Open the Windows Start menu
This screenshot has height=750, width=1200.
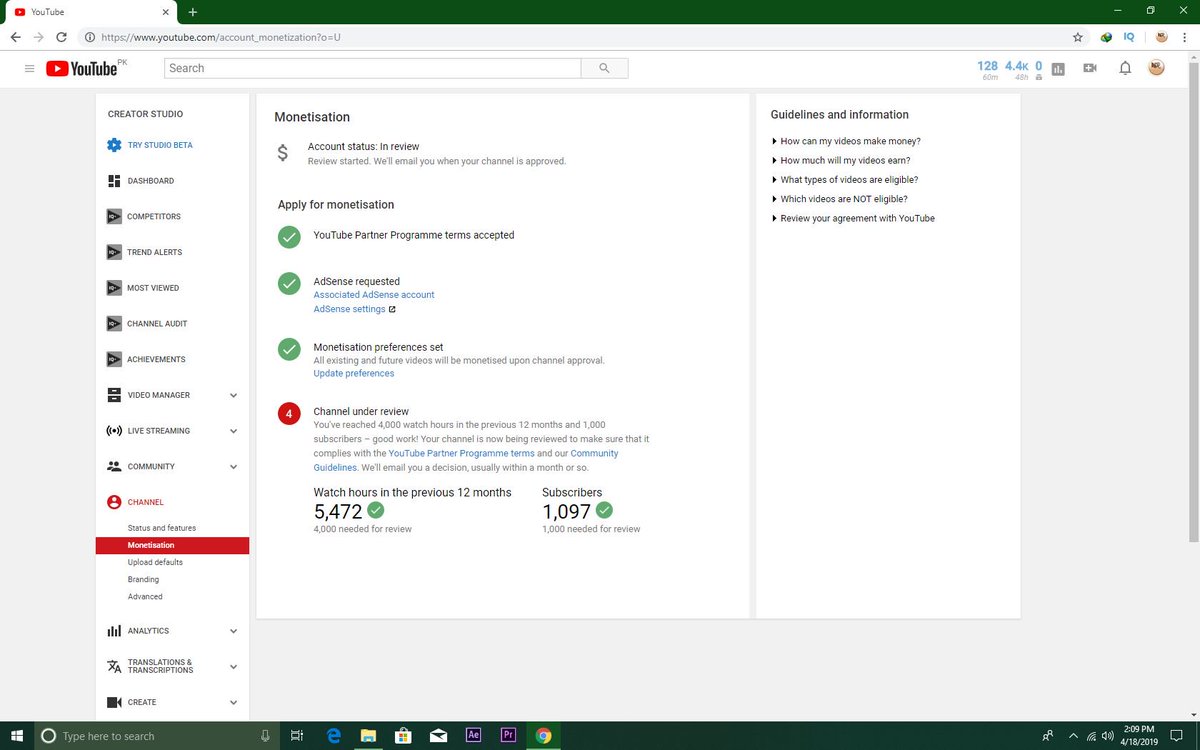coord(17,735)
